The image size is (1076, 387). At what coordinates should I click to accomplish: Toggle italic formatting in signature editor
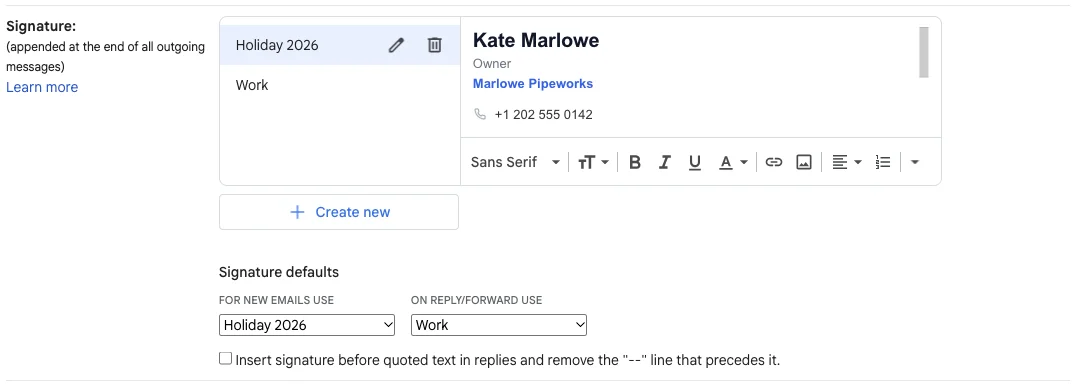tap(664, 163)
